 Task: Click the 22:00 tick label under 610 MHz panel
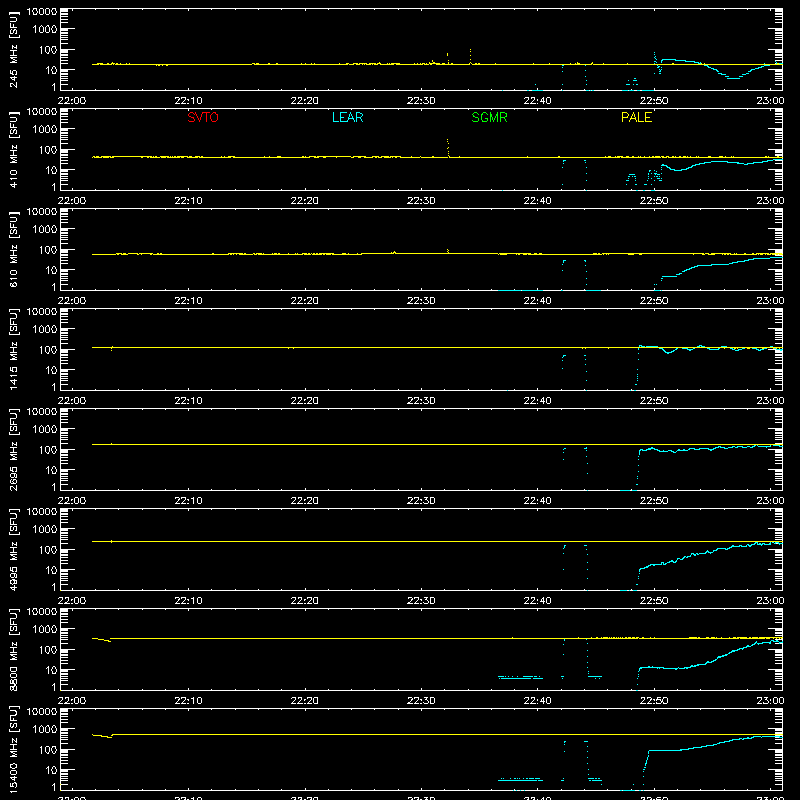72,301
